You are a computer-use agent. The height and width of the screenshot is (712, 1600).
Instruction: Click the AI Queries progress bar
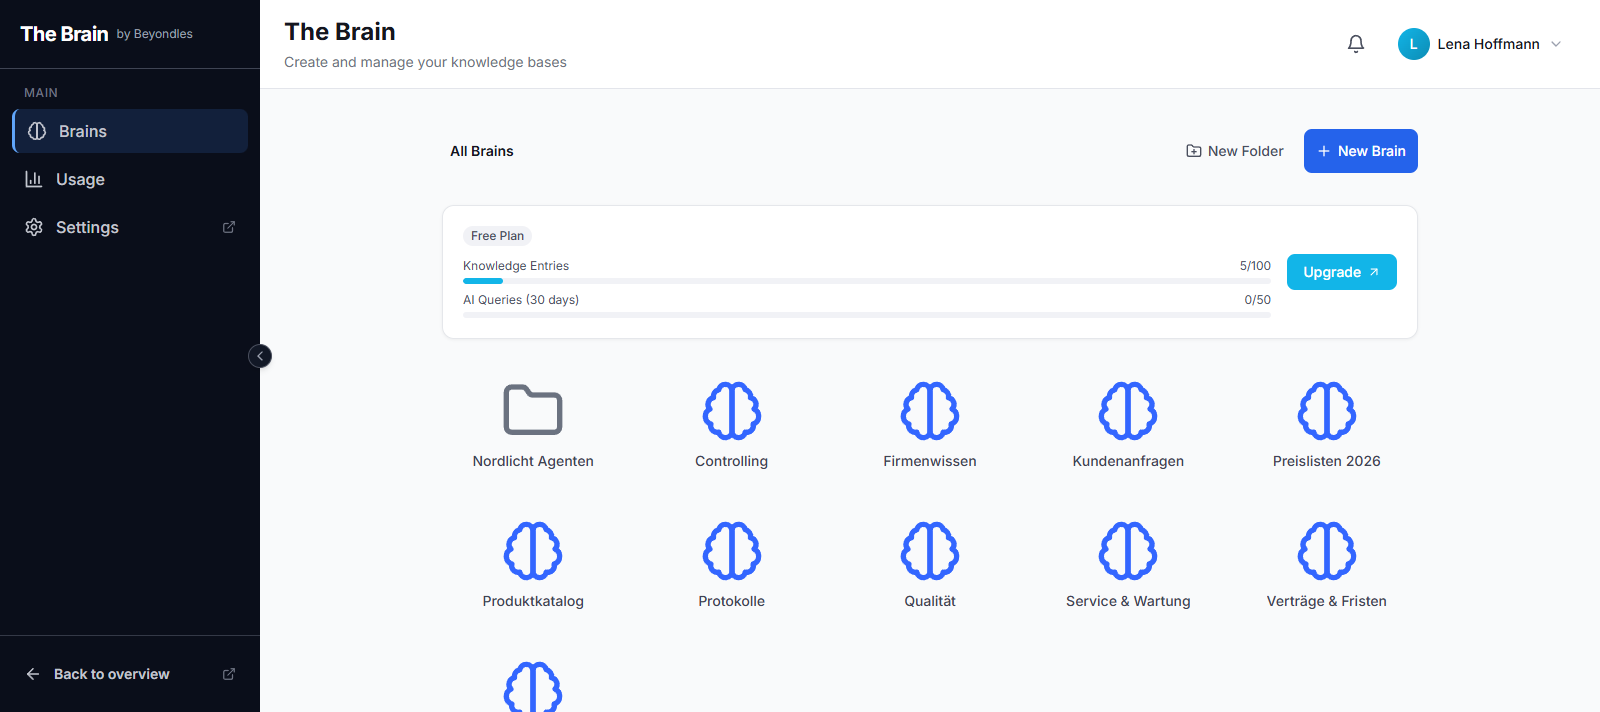pos(867,315)
